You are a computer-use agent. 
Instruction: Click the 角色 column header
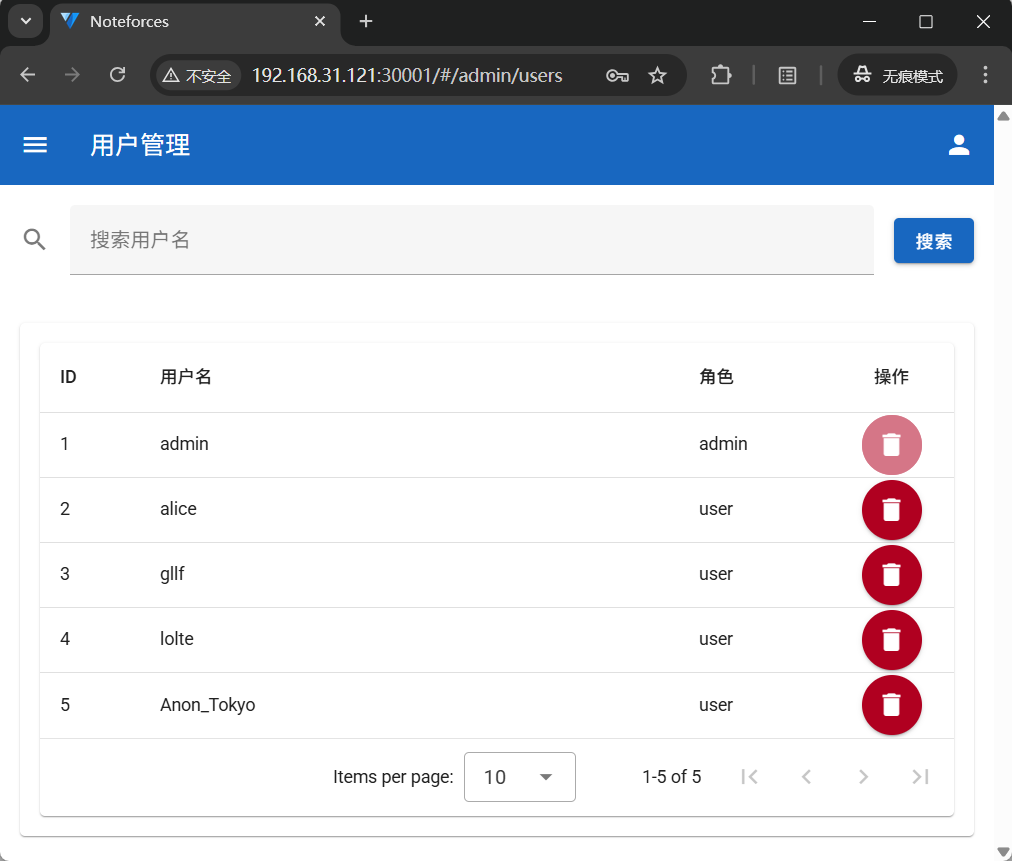(x=716, y=376)
